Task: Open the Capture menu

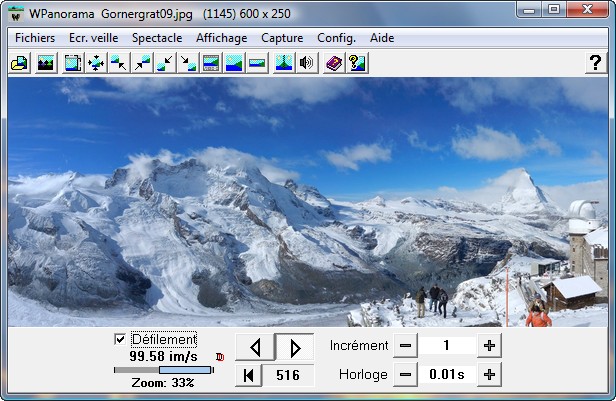Action: (282, 38)
